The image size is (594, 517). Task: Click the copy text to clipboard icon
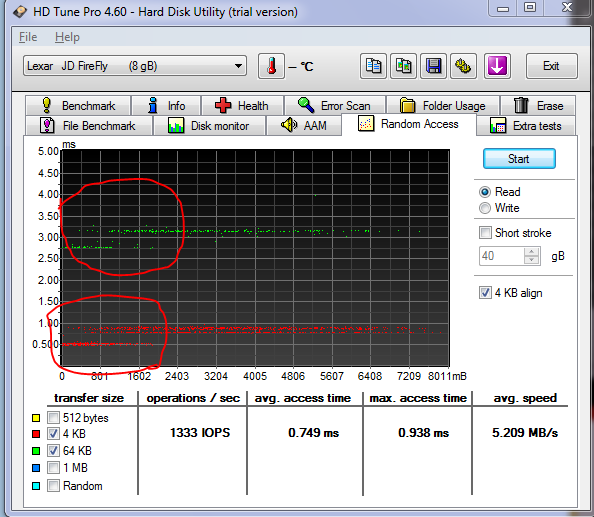[x=373, y=66]
